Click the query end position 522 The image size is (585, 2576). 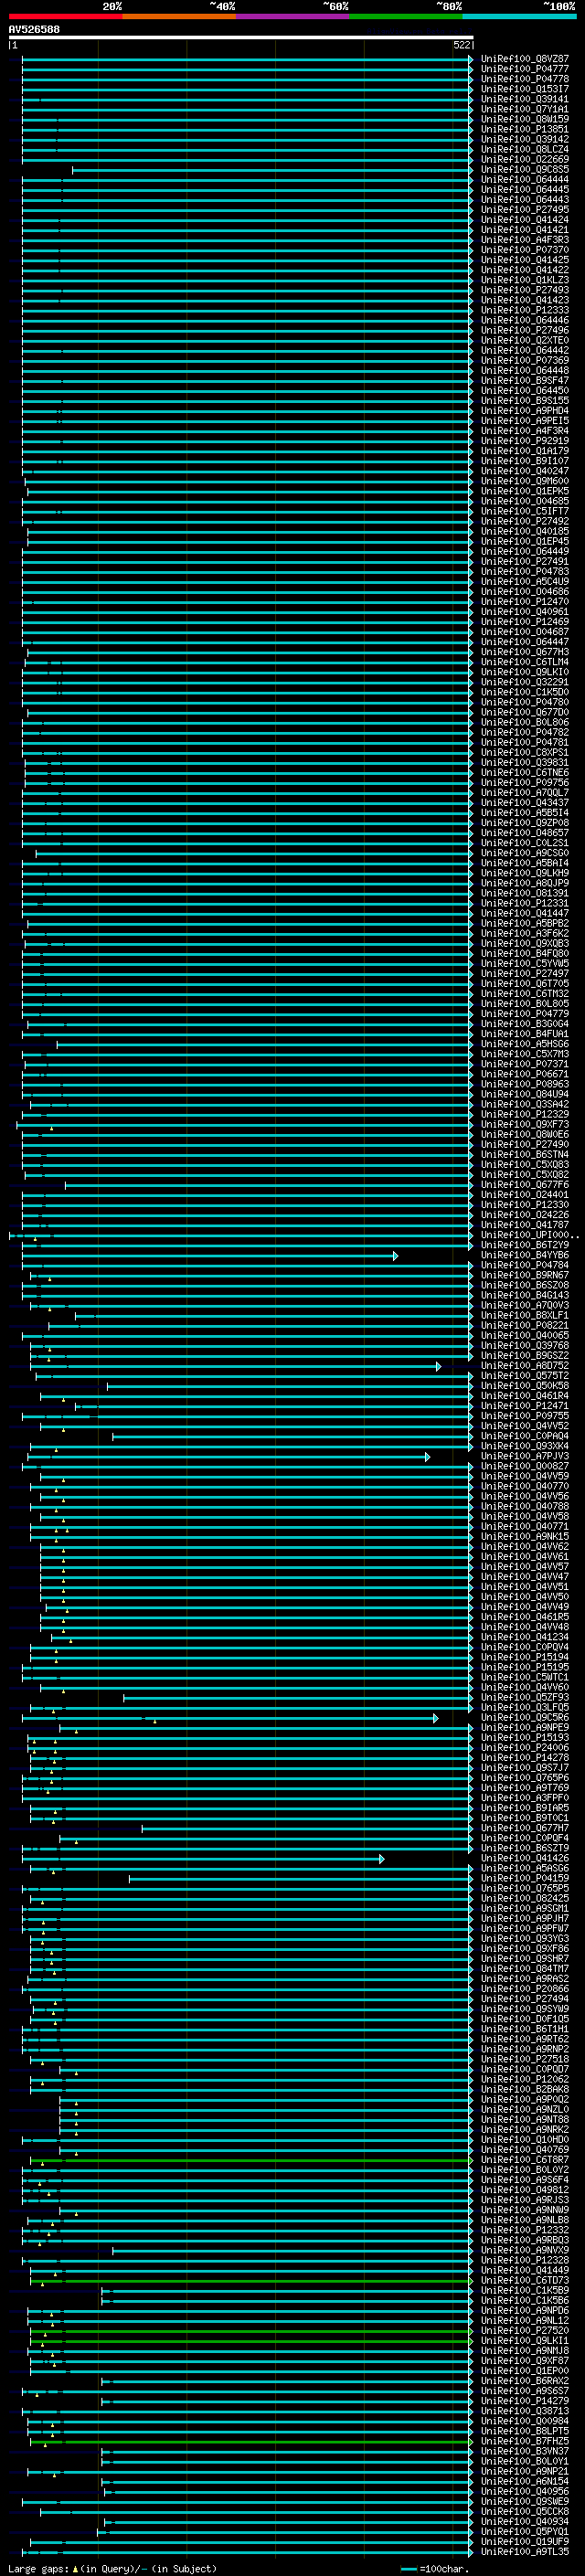click(x=462, y=45)
